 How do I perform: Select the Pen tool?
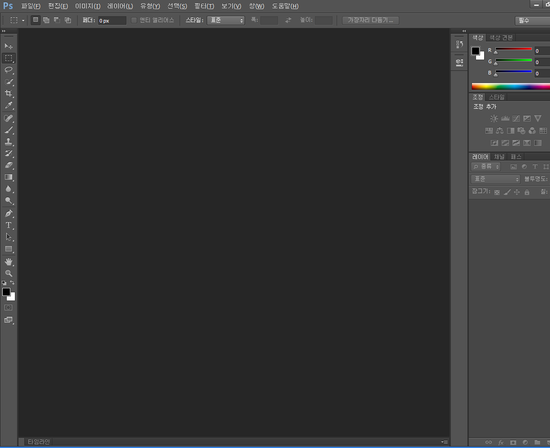(x=8, y=213)
